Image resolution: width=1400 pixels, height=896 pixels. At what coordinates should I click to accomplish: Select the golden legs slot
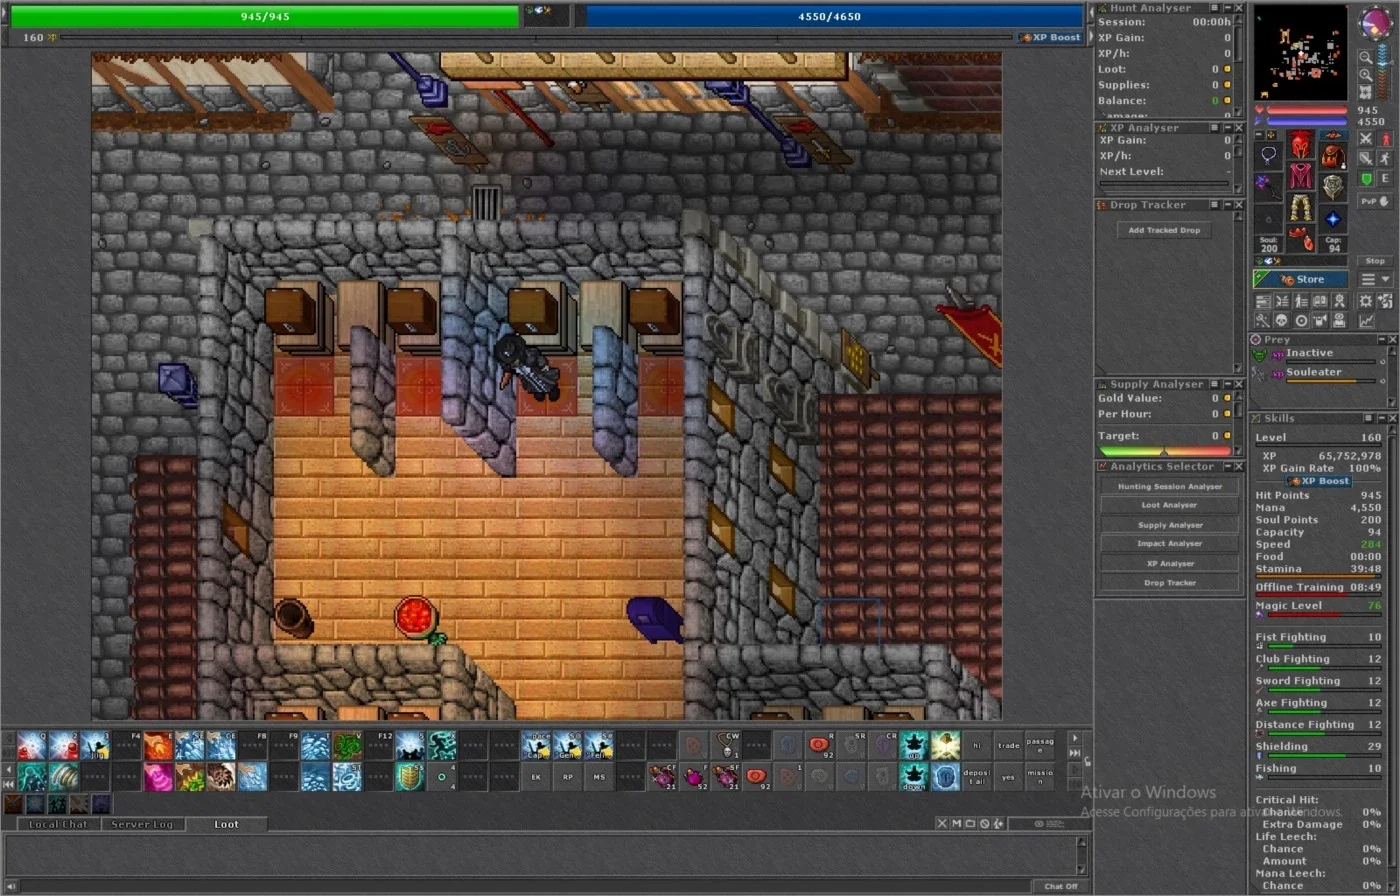click(x=1300, y=208)
